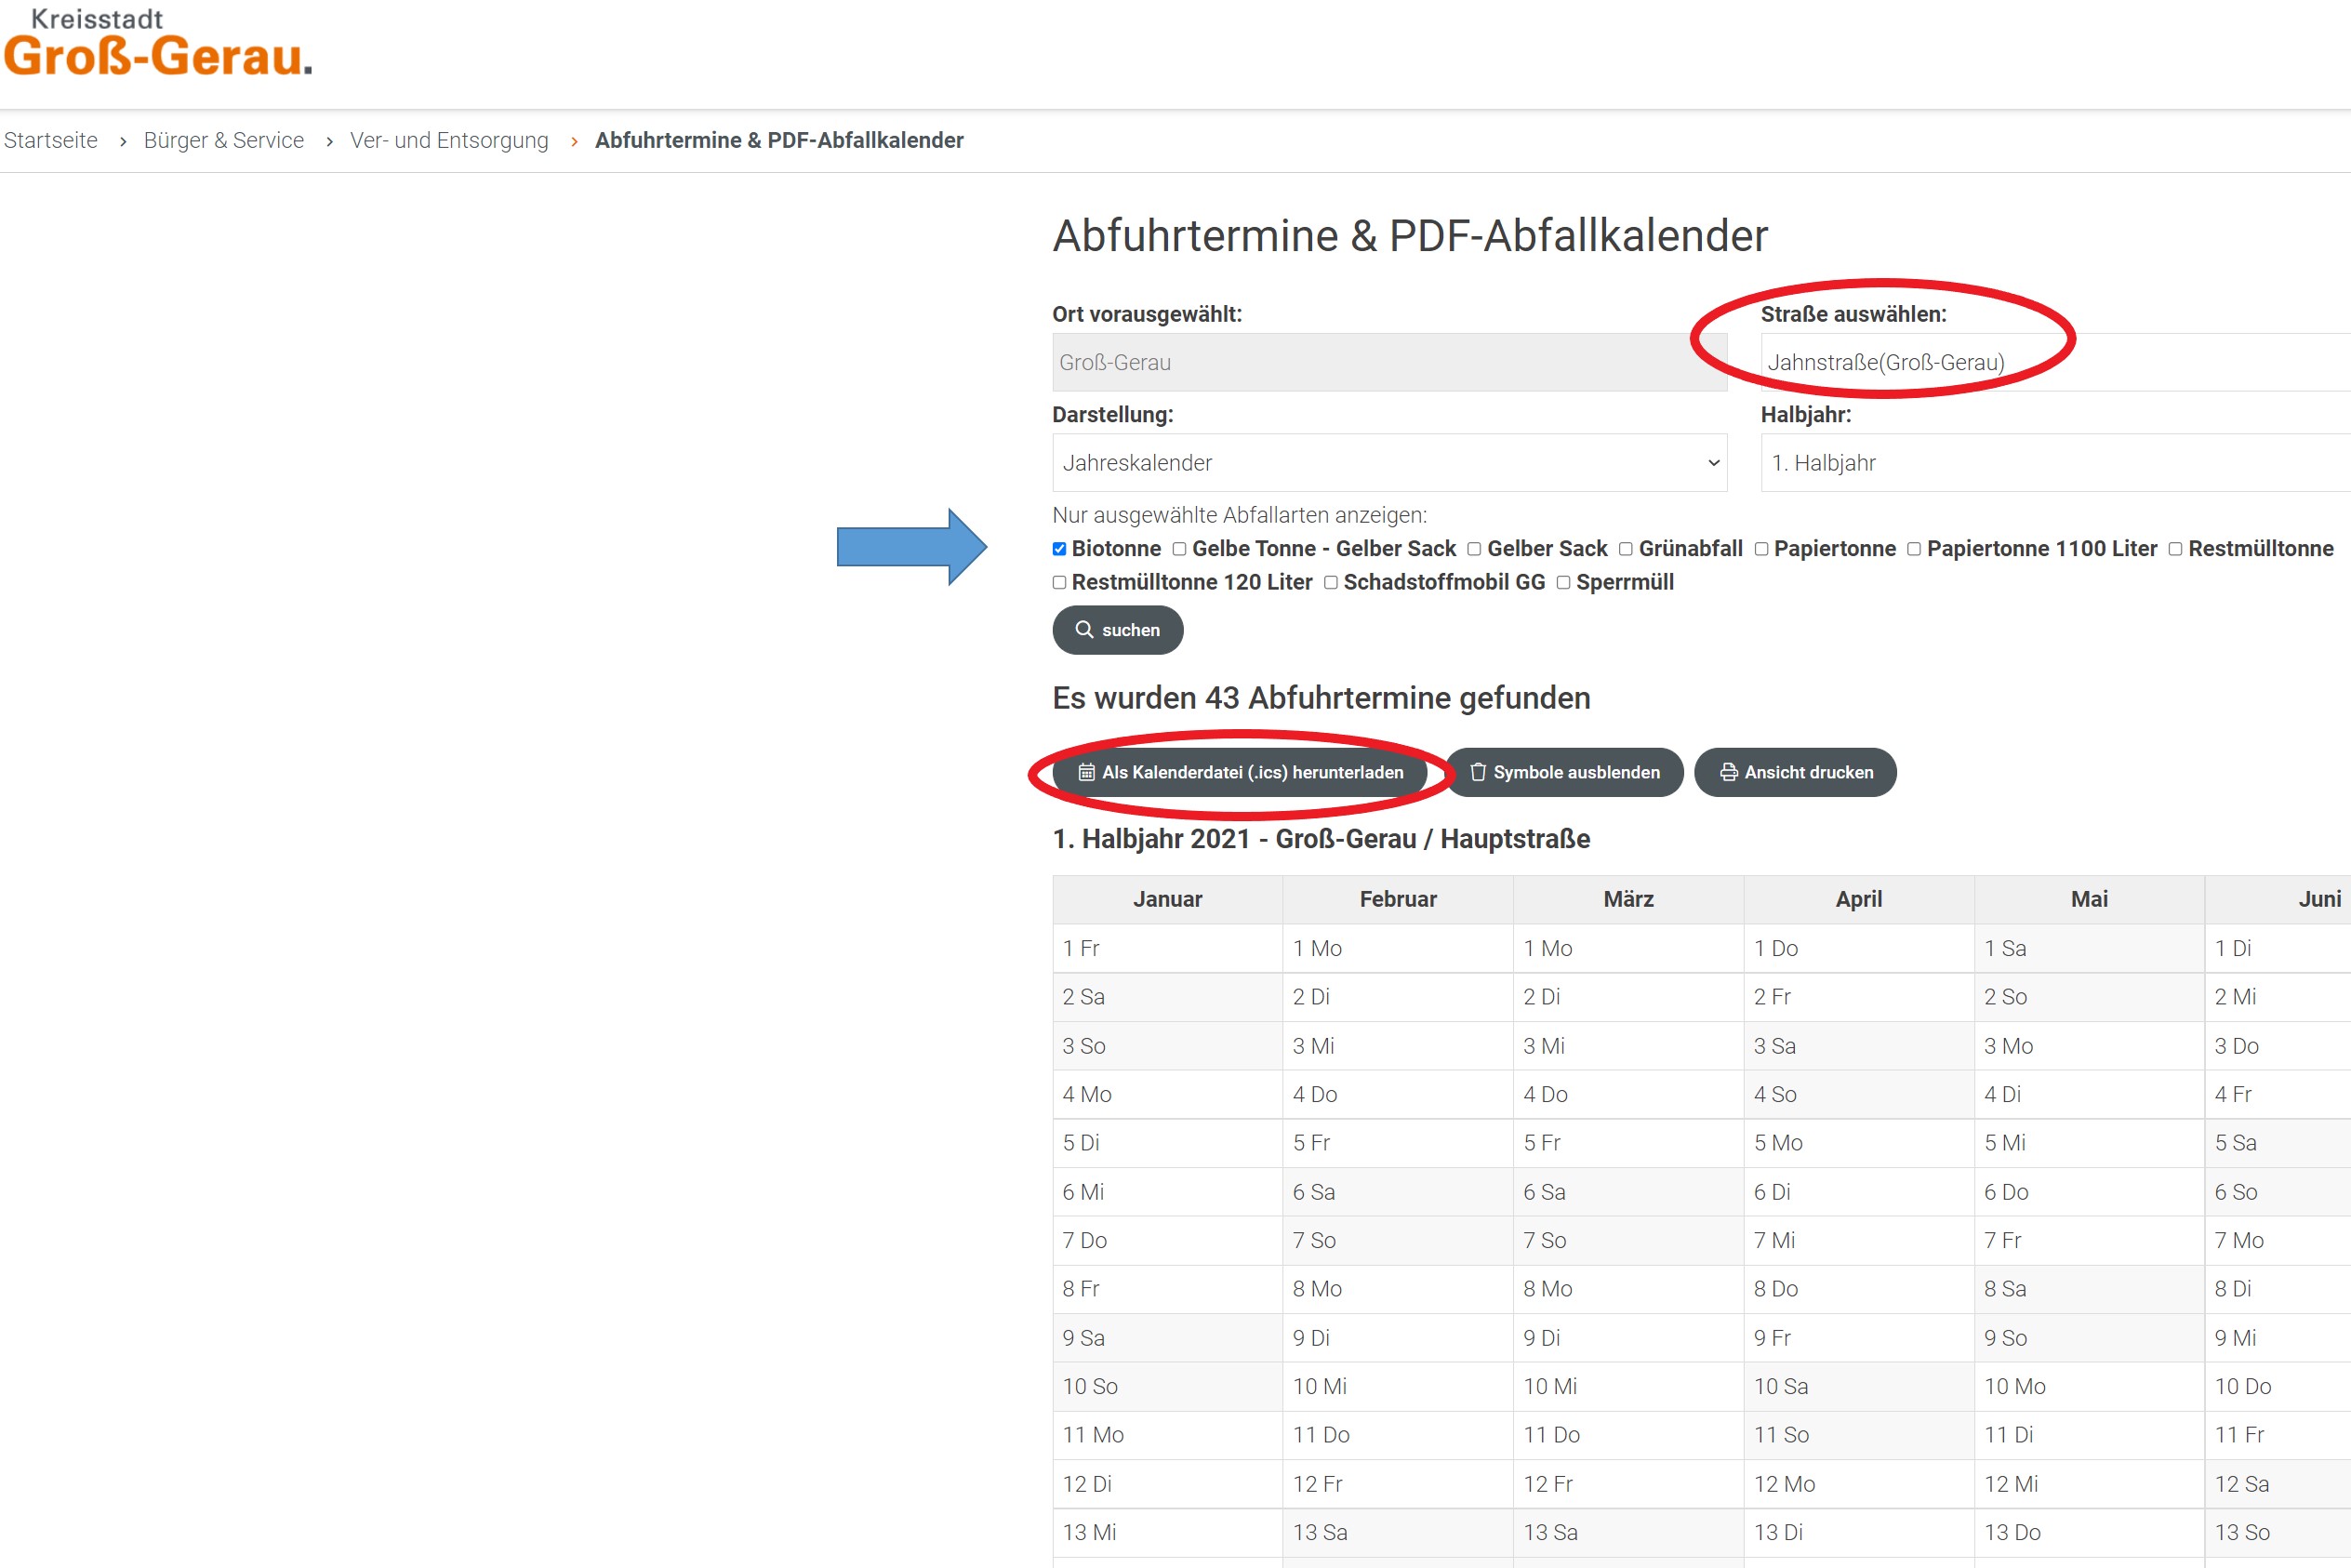Click trash icon on Symbole ausblenden
Image resolution: width=2351 pixels, height=1568 pixels.
click(1477, 773)
